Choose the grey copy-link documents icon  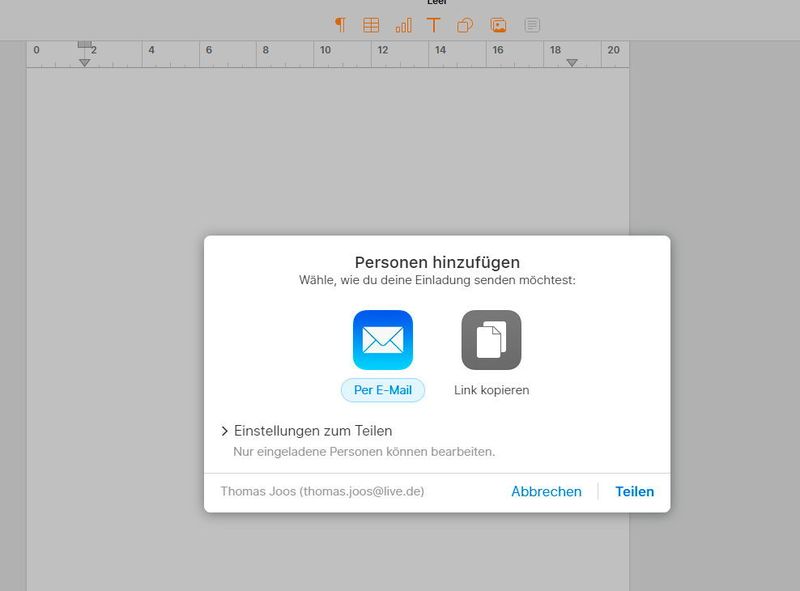tap(491, 340)
